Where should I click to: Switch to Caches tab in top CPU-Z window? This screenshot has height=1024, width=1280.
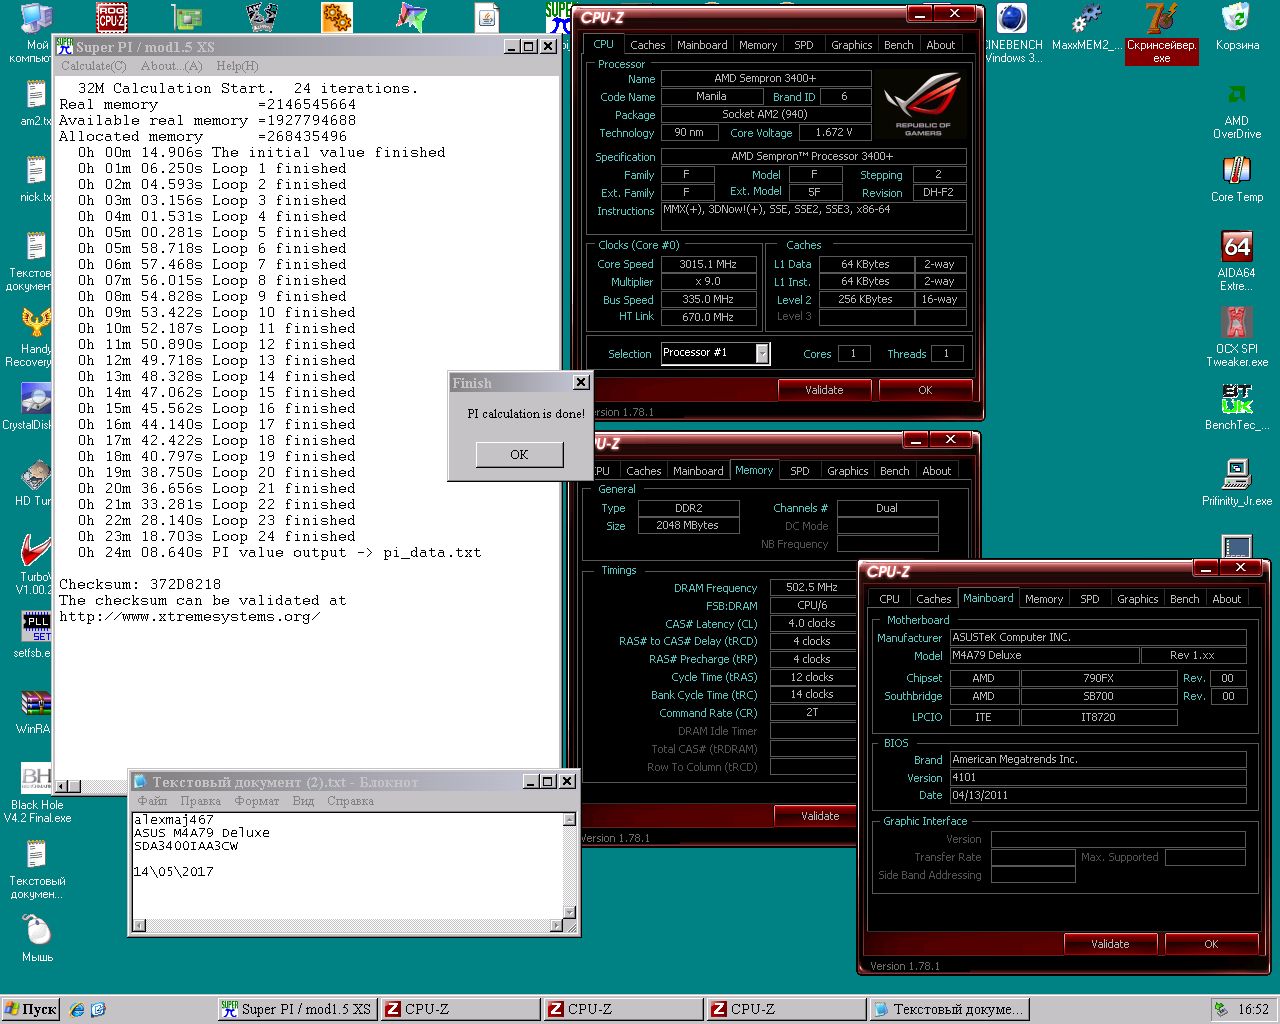pos(647,45)
